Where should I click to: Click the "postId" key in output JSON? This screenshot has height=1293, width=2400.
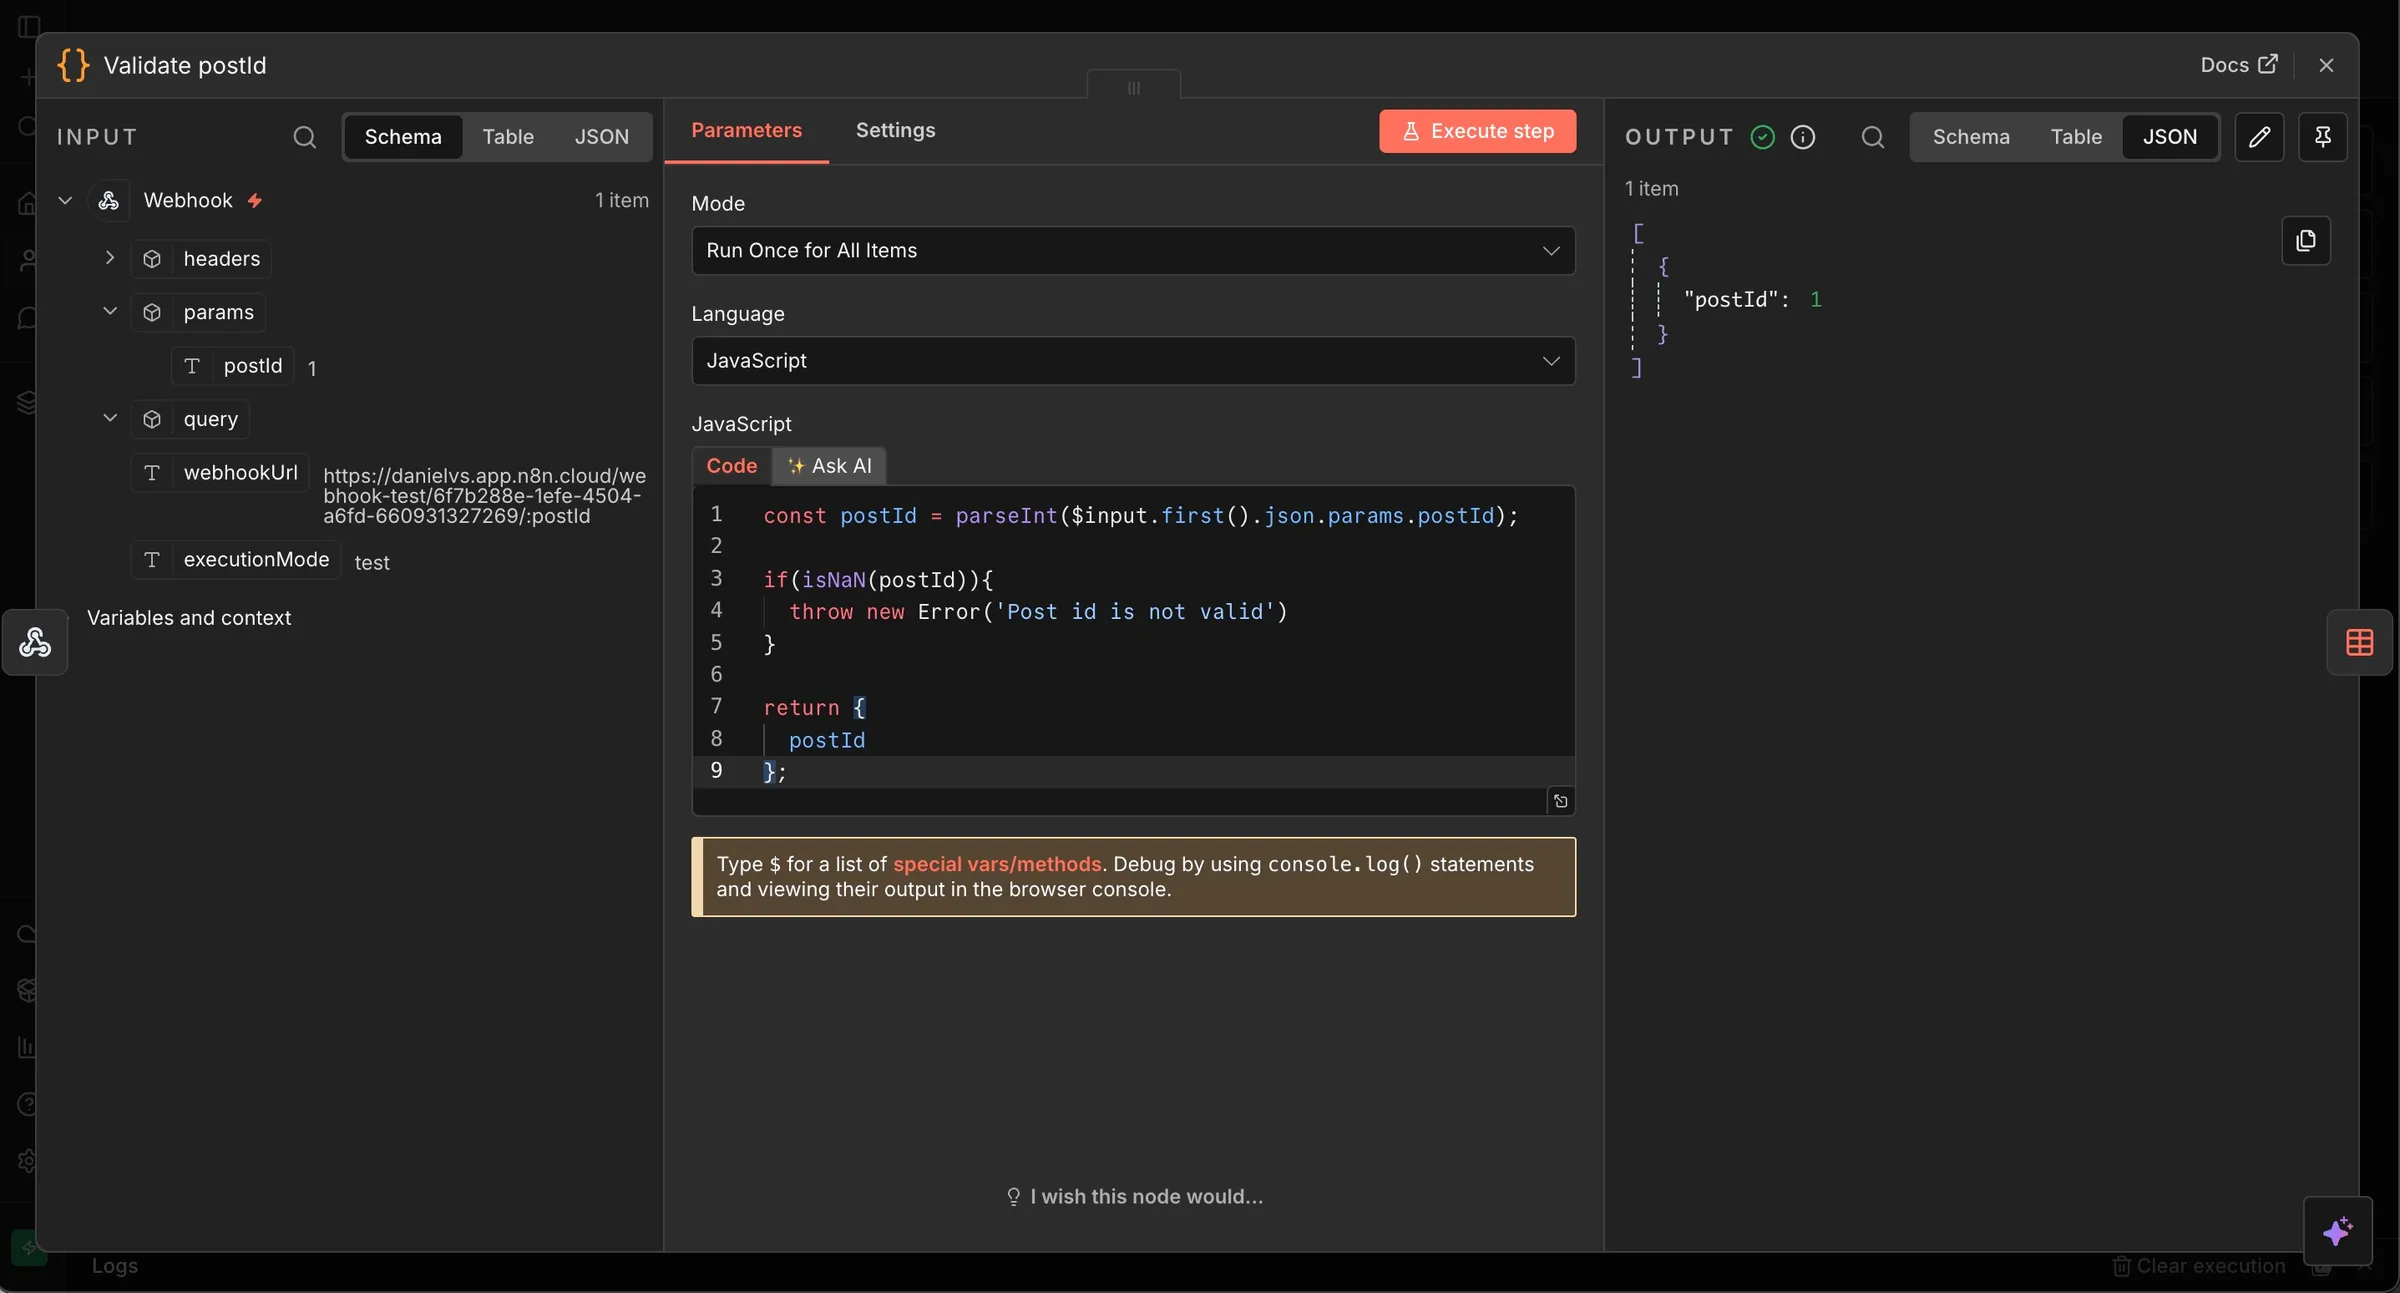(x=1729, y=299)
